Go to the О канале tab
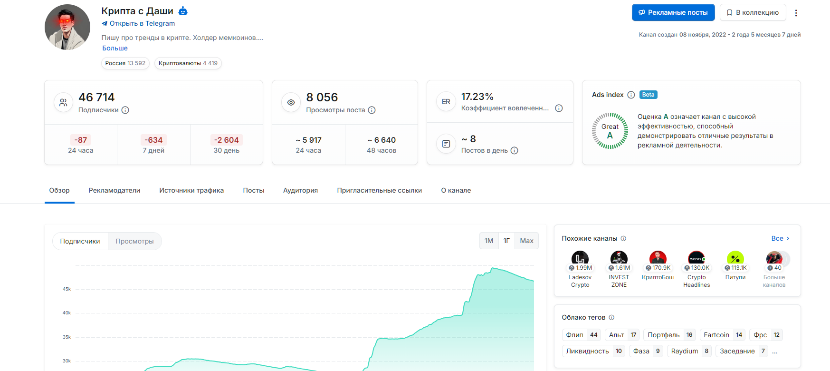Image resolution: width=830 pixels, height=371 pixels. click(x=456, y=191)
